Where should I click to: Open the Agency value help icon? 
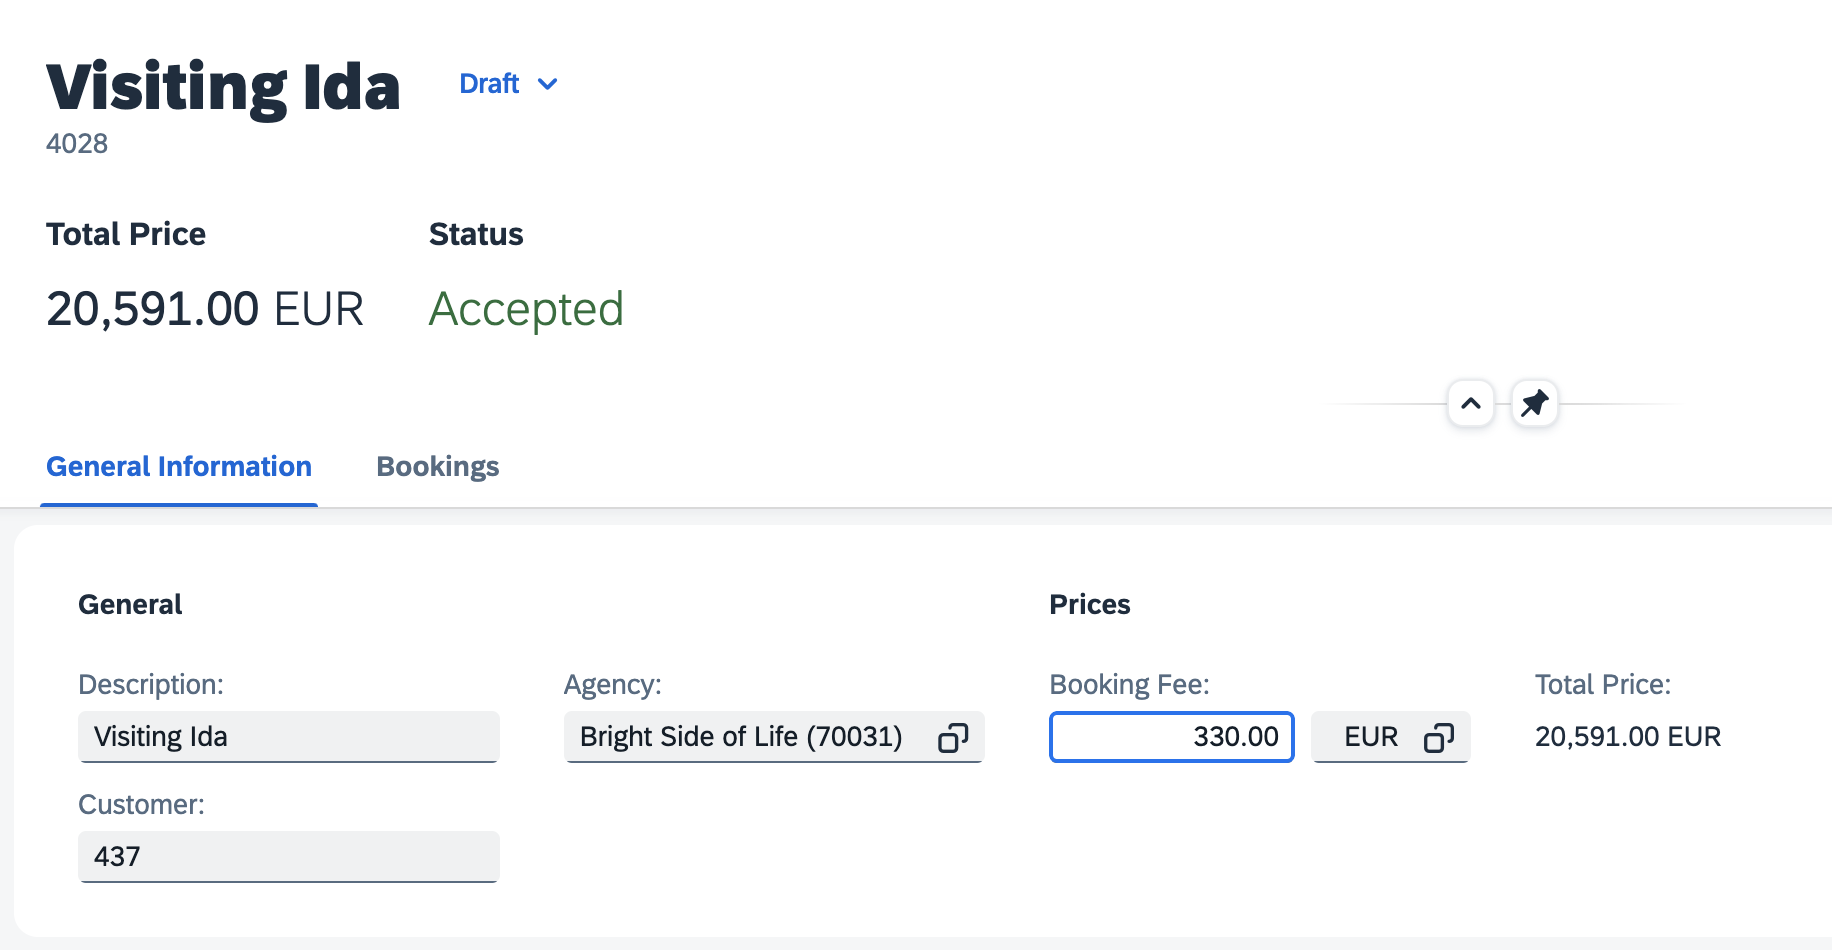pyautogui.click(x=953, y=738)
